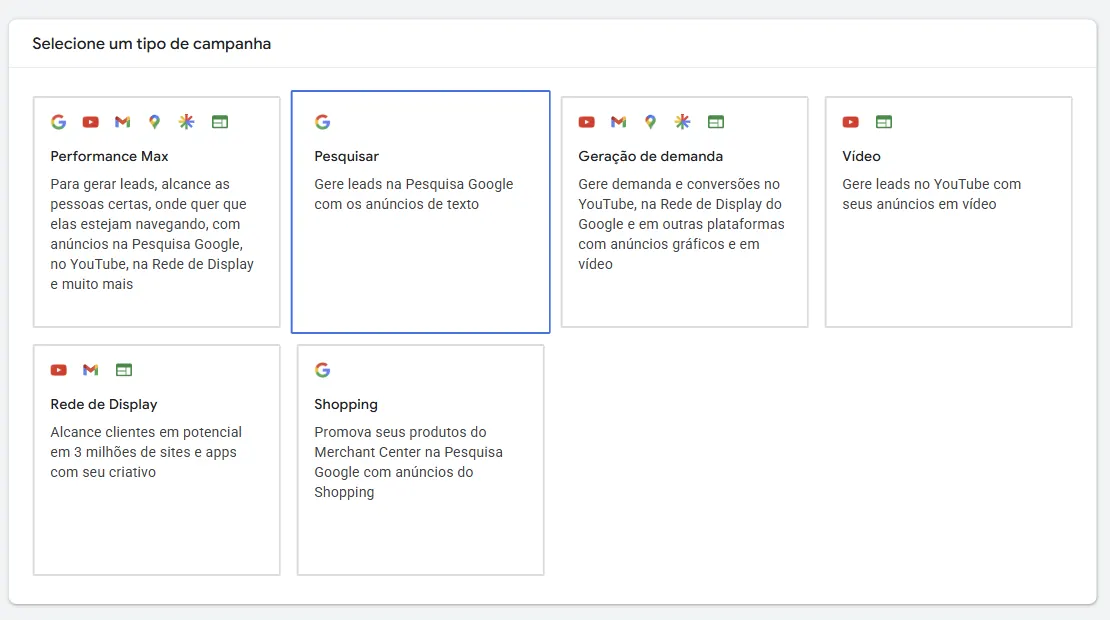Click the Google icon in Shopping card
Image resolution: width=1110 pixels, height=620 pixels.
323,369
